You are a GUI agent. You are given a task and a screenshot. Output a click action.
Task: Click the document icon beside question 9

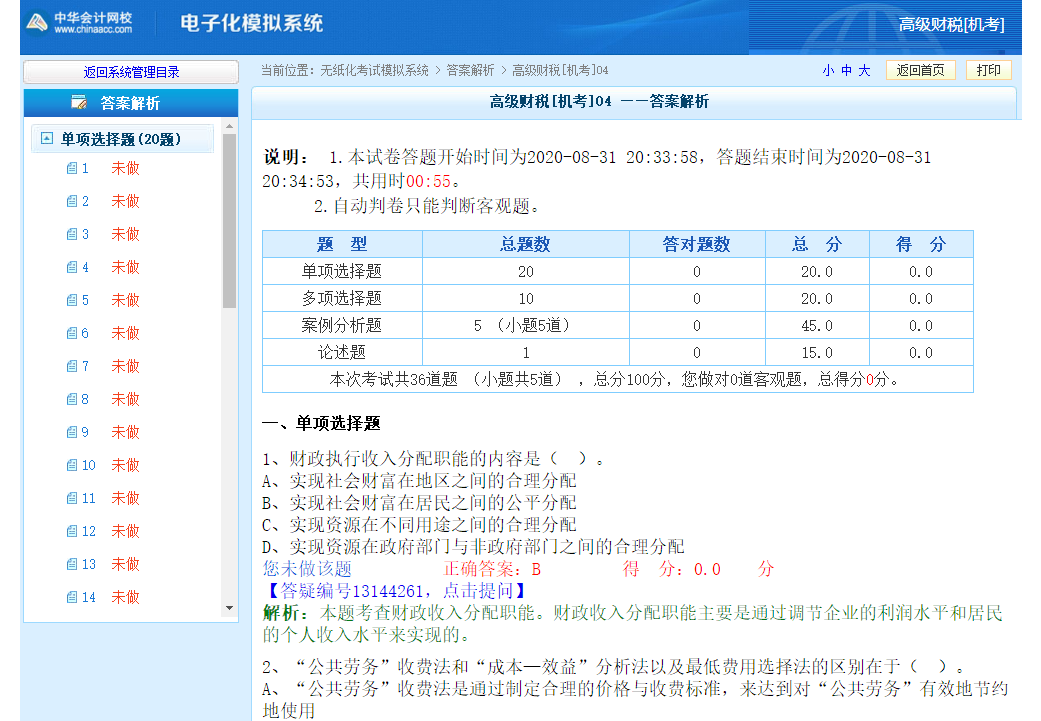click(x=72, y=432)
